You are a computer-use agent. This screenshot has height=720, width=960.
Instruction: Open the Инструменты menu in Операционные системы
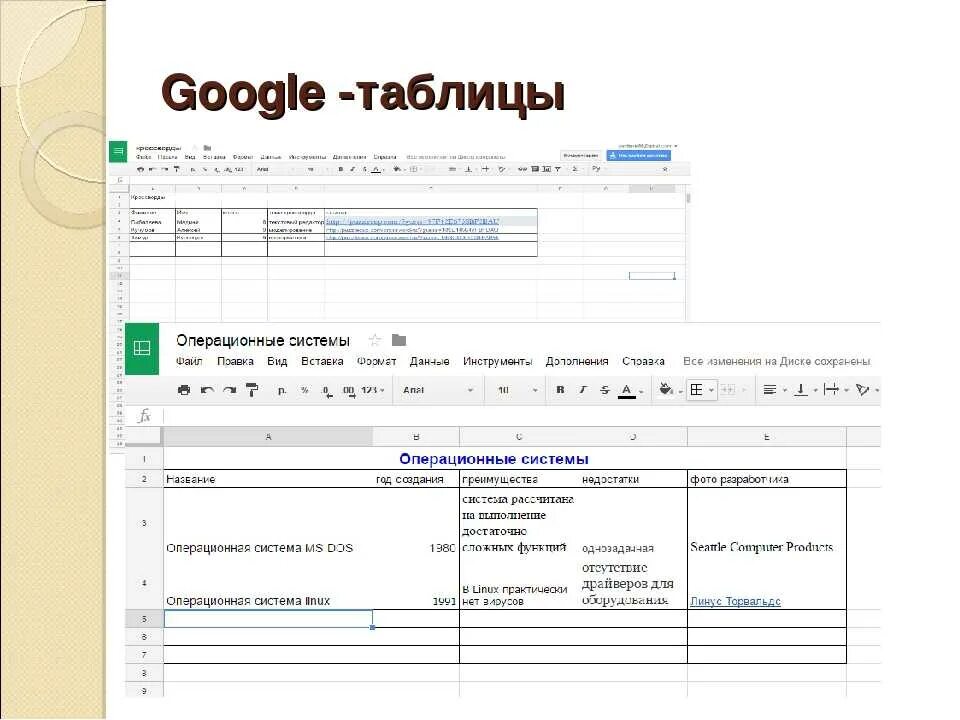click(497, 361)
